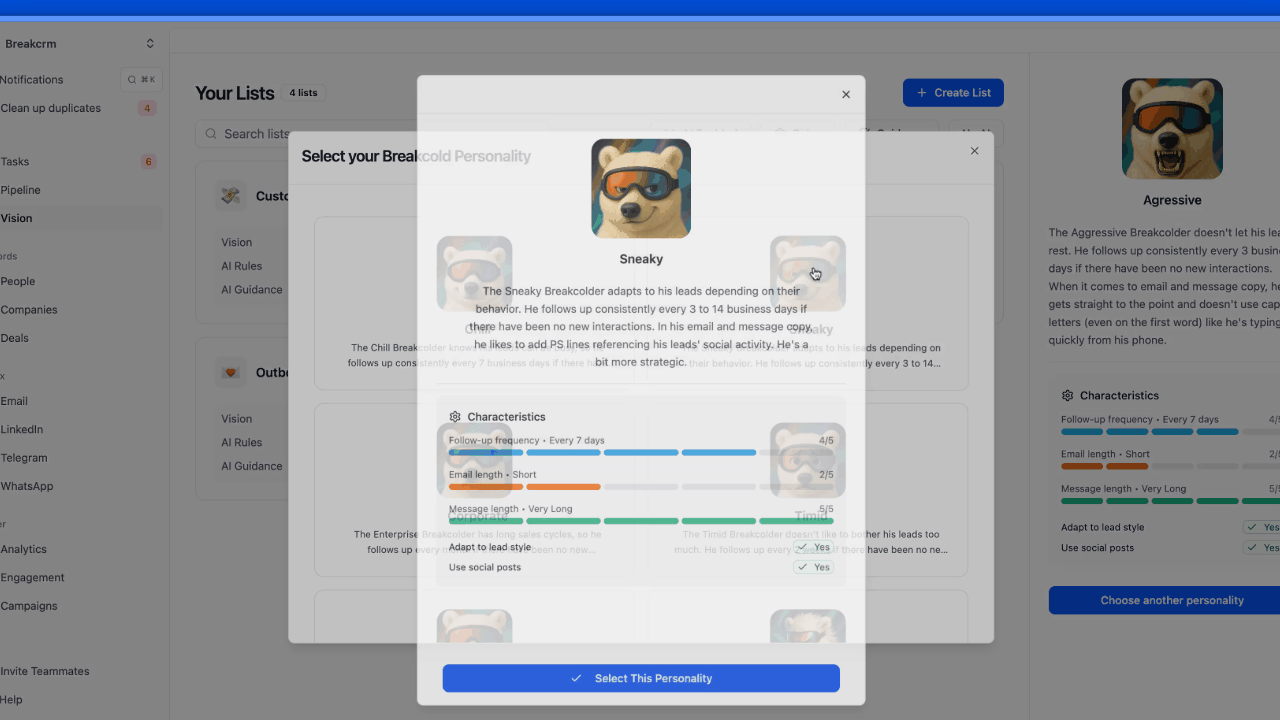Click the Yes badge for Adapt to lead style in right panel
This screenshot has width=1280, height=720.
pos(1262,527)
